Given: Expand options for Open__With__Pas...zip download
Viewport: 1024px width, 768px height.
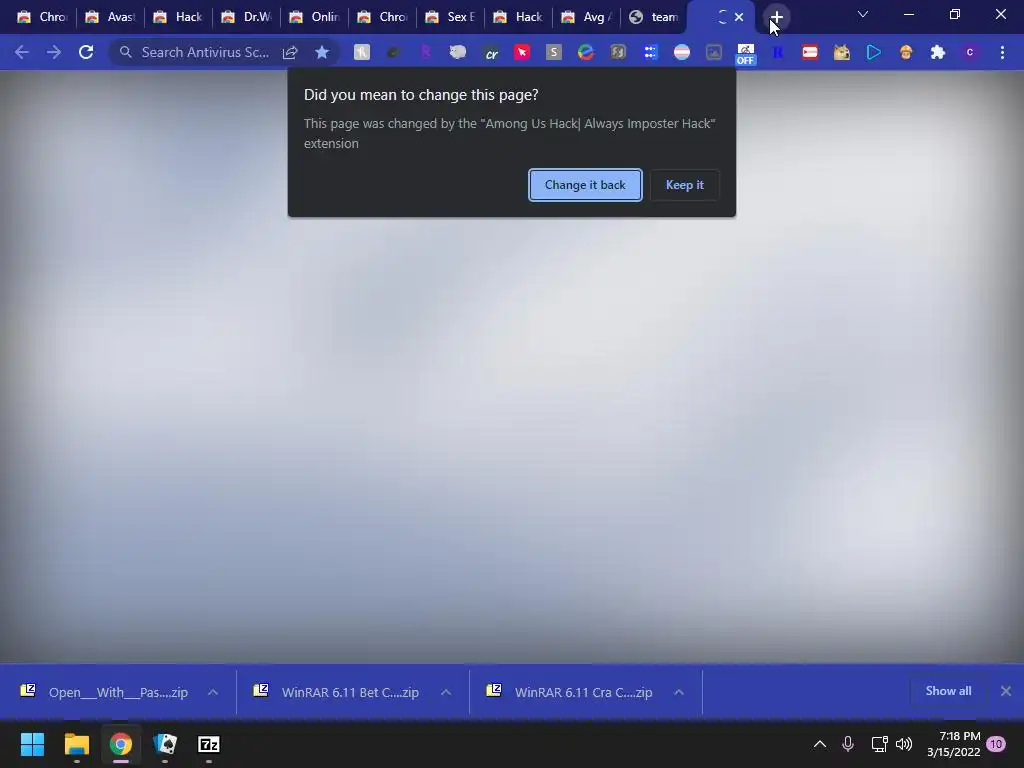Looking at the screenshot, I should coord(213,692).
